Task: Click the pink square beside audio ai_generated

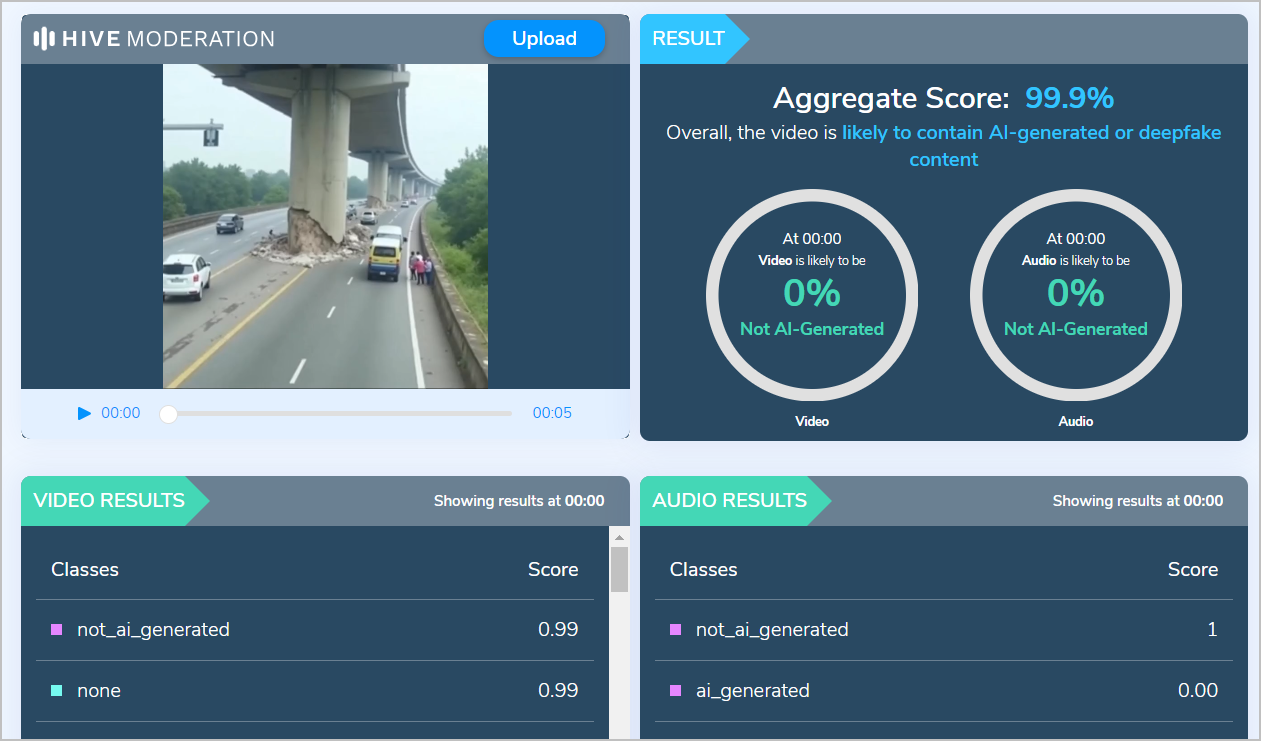Action: click(x=676, y=691)
